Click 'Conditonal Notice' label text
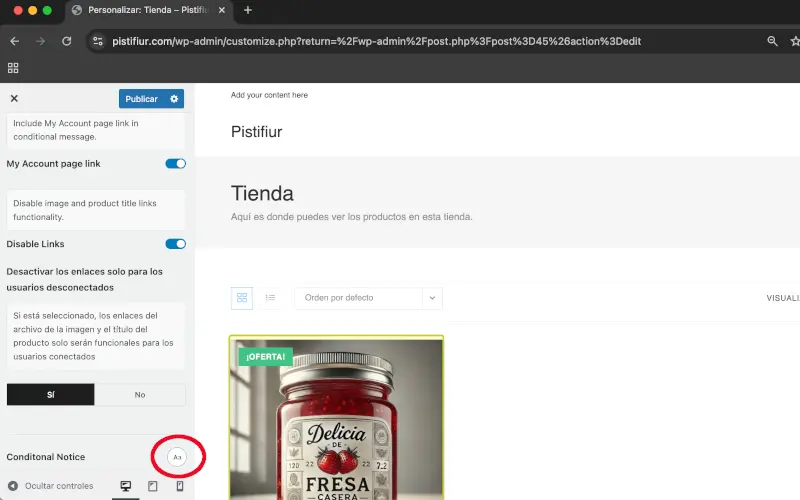800x500 pixels. [x=46, y=457]
